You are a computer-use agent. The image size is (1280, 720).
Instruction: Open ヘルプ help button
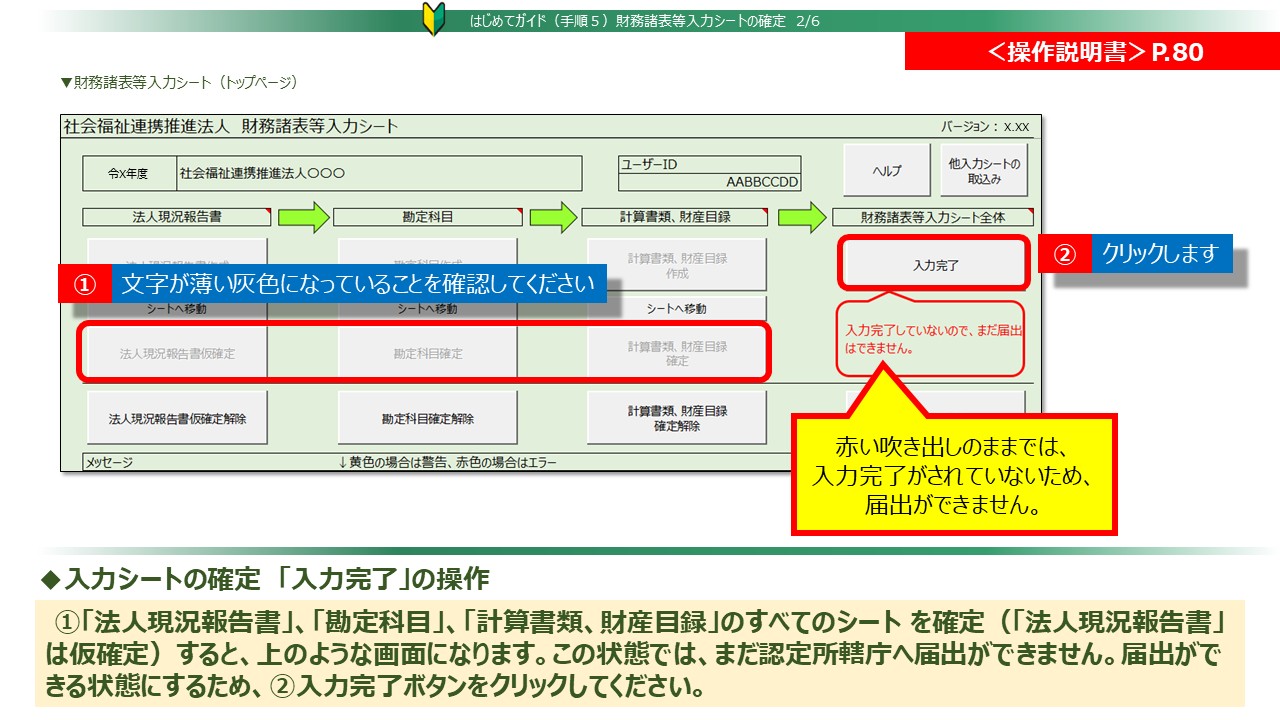[x=886, y=171]
